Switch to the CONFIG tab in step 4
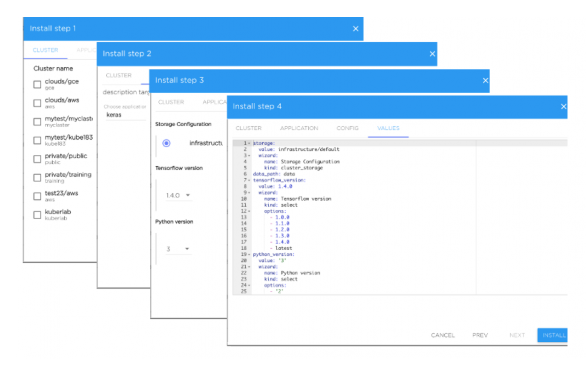This screenshot has width=588, height=368. [347, 128]
